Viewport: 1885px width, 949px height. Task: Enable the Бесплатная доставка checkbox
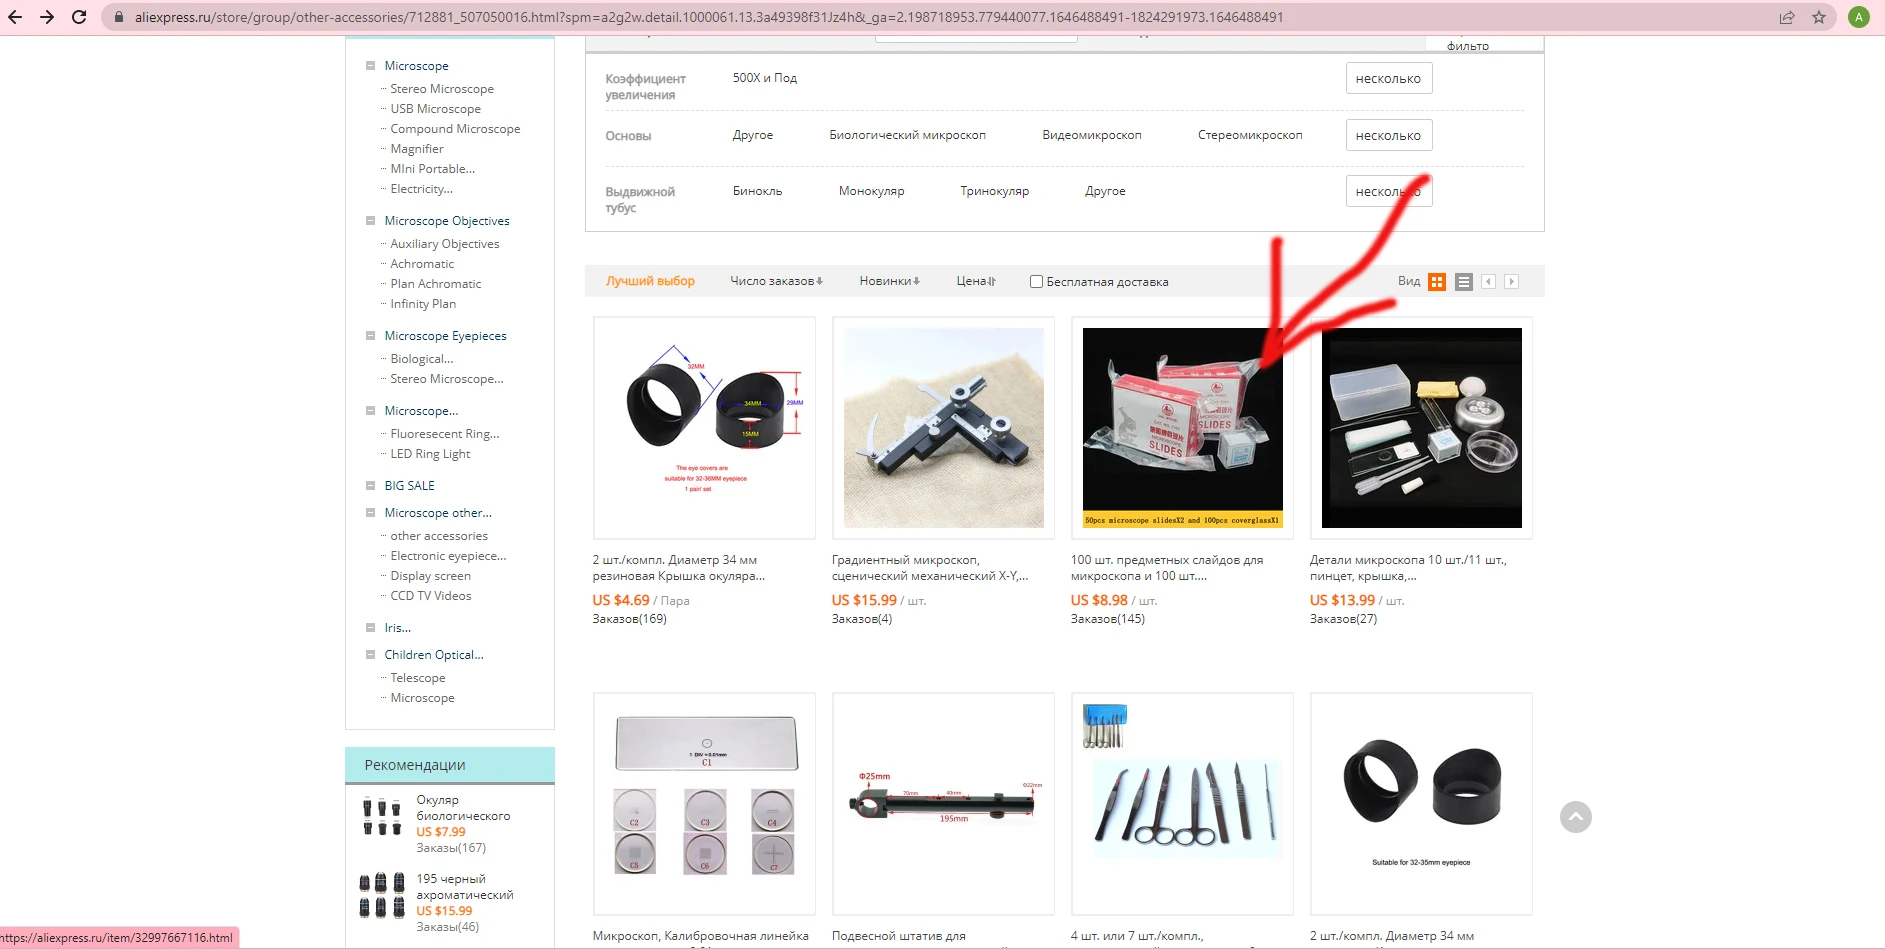point(1037,282)
